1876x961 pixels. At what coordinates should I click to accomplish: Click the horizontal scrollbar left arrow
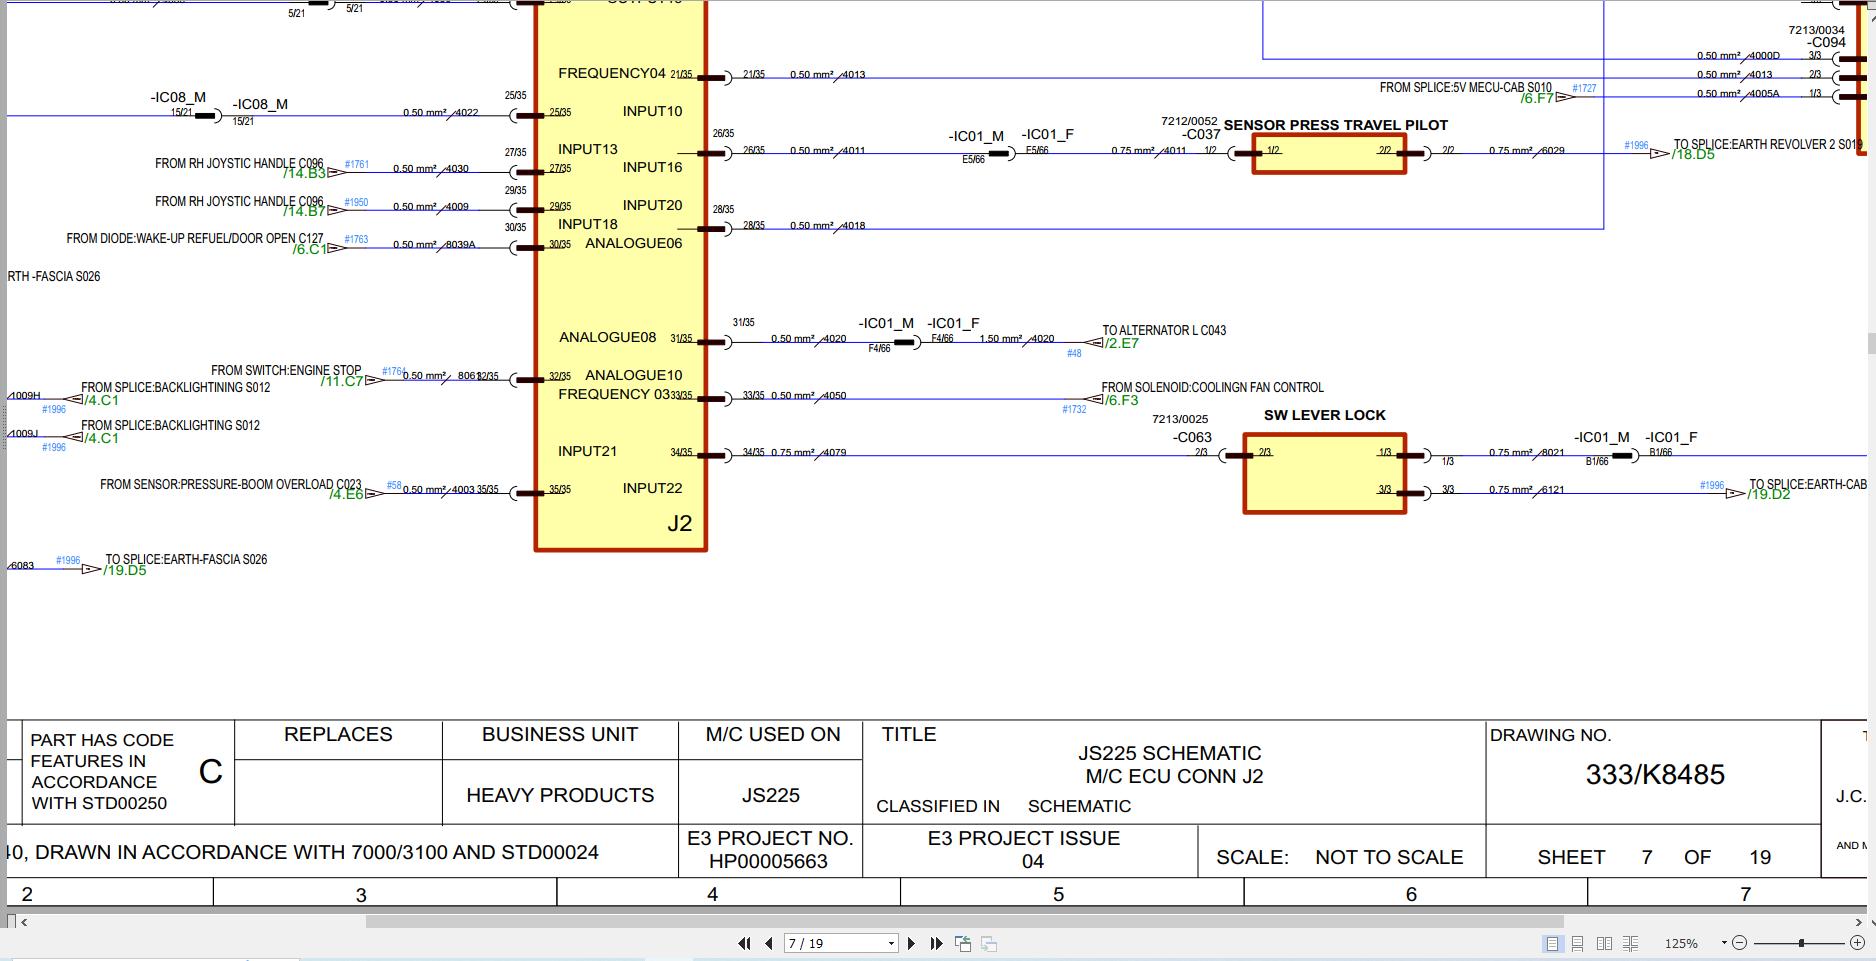(23, 922)
